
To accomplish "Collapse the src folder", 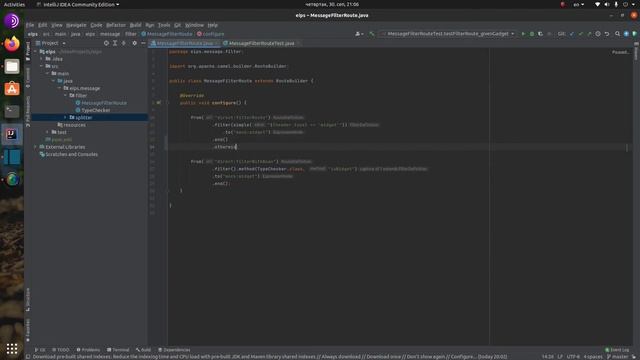I will coord(42,66).
